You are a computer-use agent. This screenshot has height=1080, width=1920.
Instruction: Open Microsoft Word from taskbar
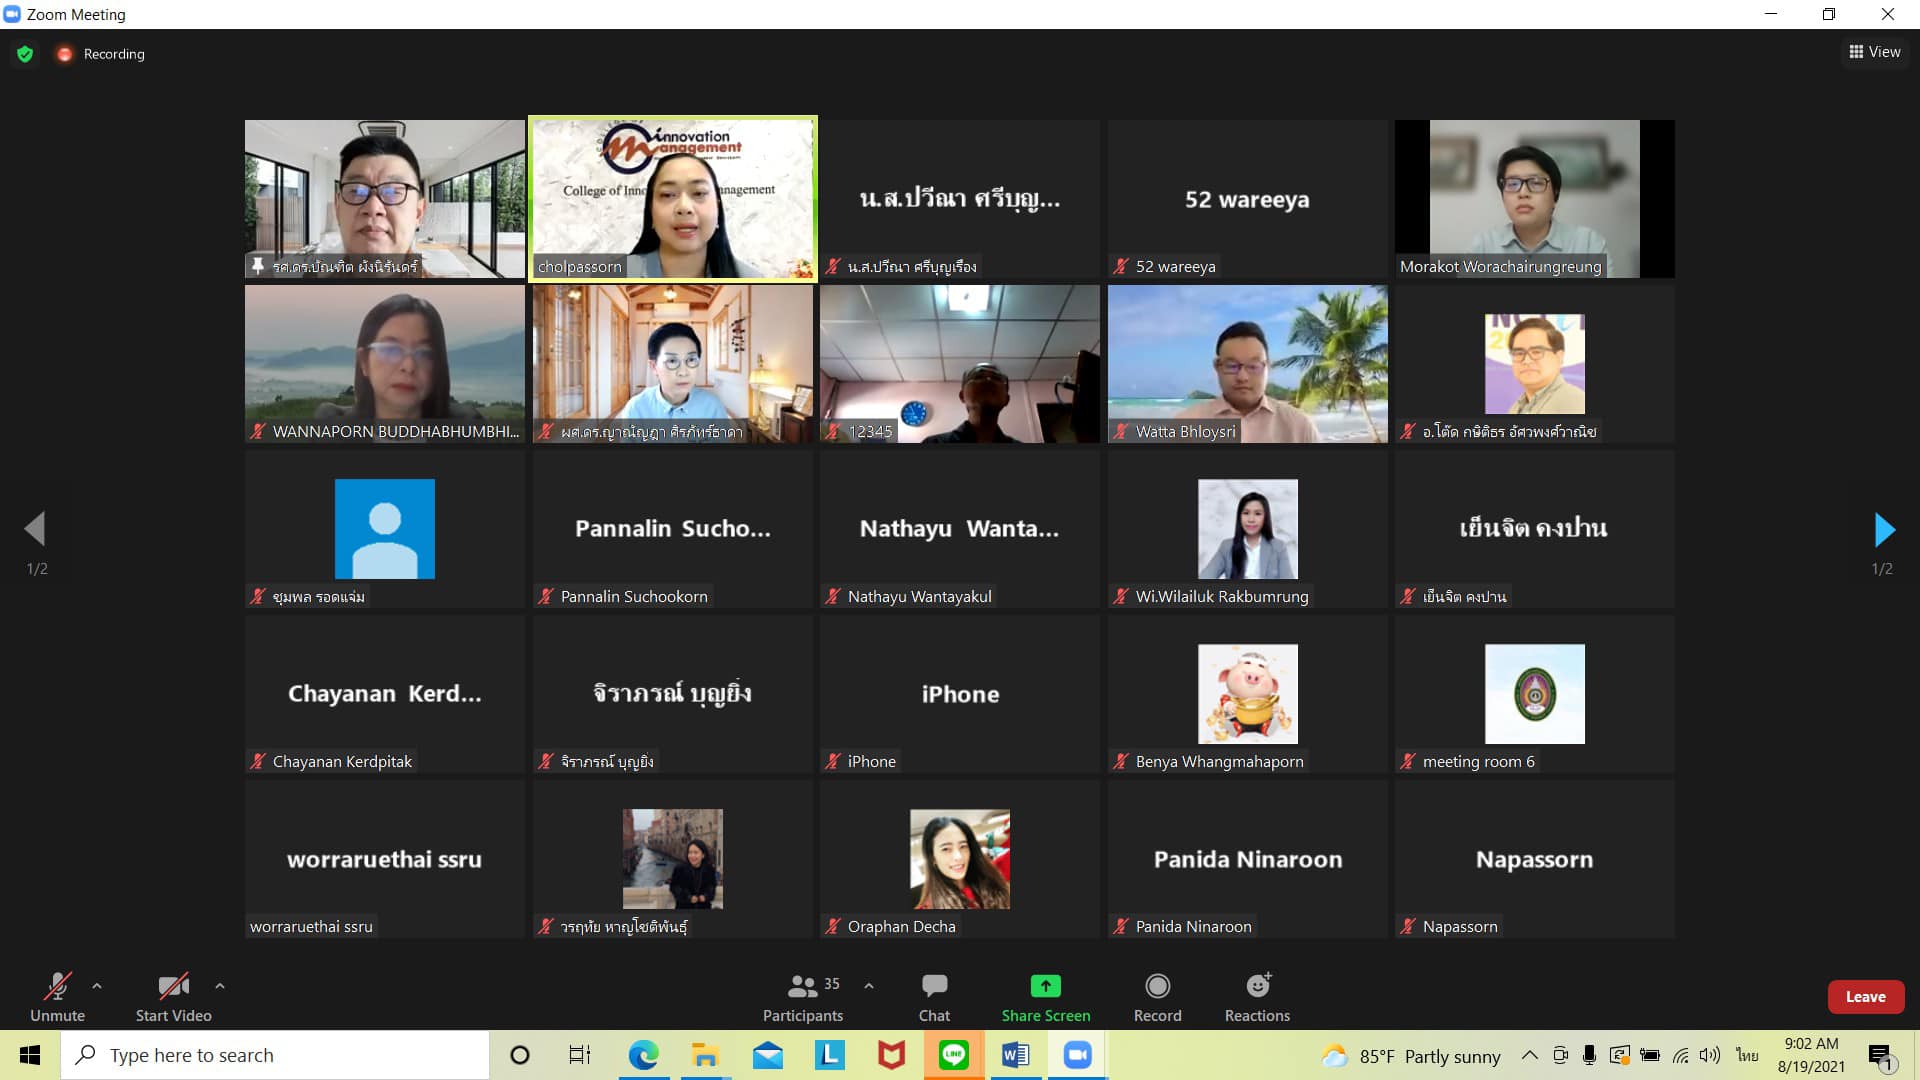pyautogui.click(x=1015, y=1055)
